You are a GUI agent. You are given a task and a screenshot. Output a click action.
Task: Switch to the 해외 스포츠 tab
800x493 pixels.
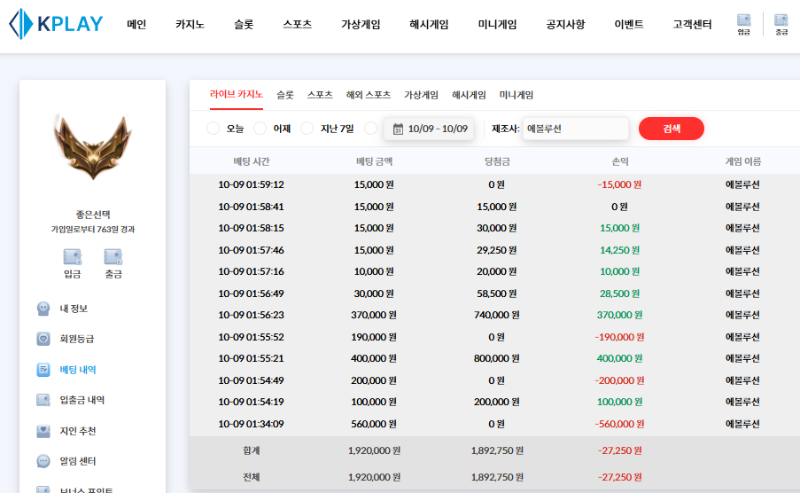[x=368, y=95]
